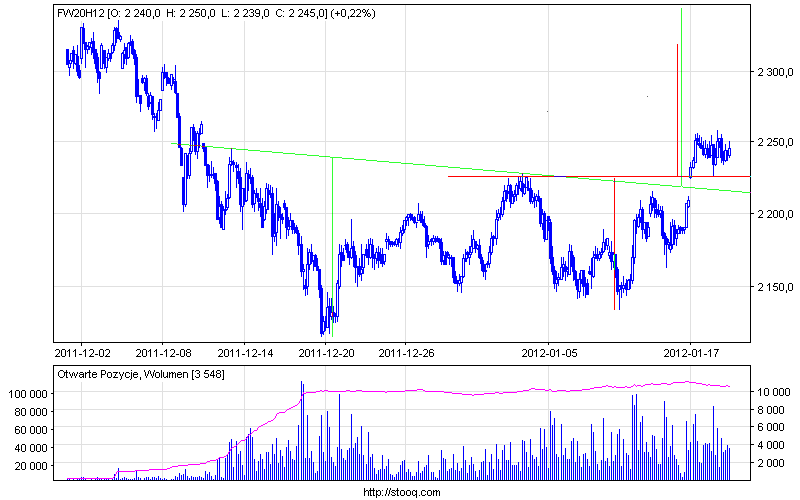
Task: Click the 2011-12-14 date label
Action: click(245, 353)
